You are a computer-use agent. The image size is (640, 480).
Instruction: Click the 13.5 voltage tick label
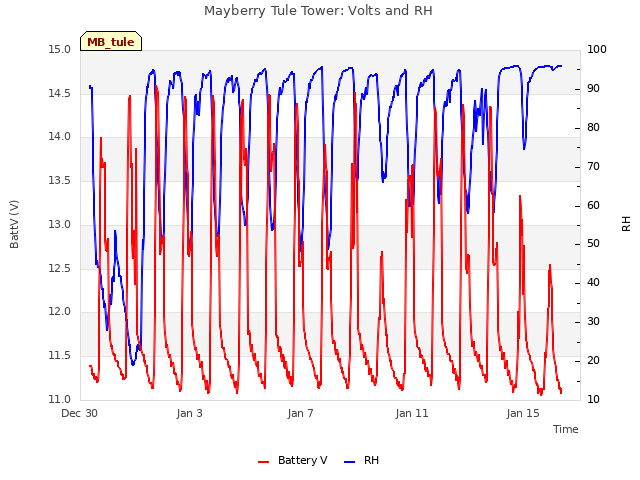[x=60, y=180]
